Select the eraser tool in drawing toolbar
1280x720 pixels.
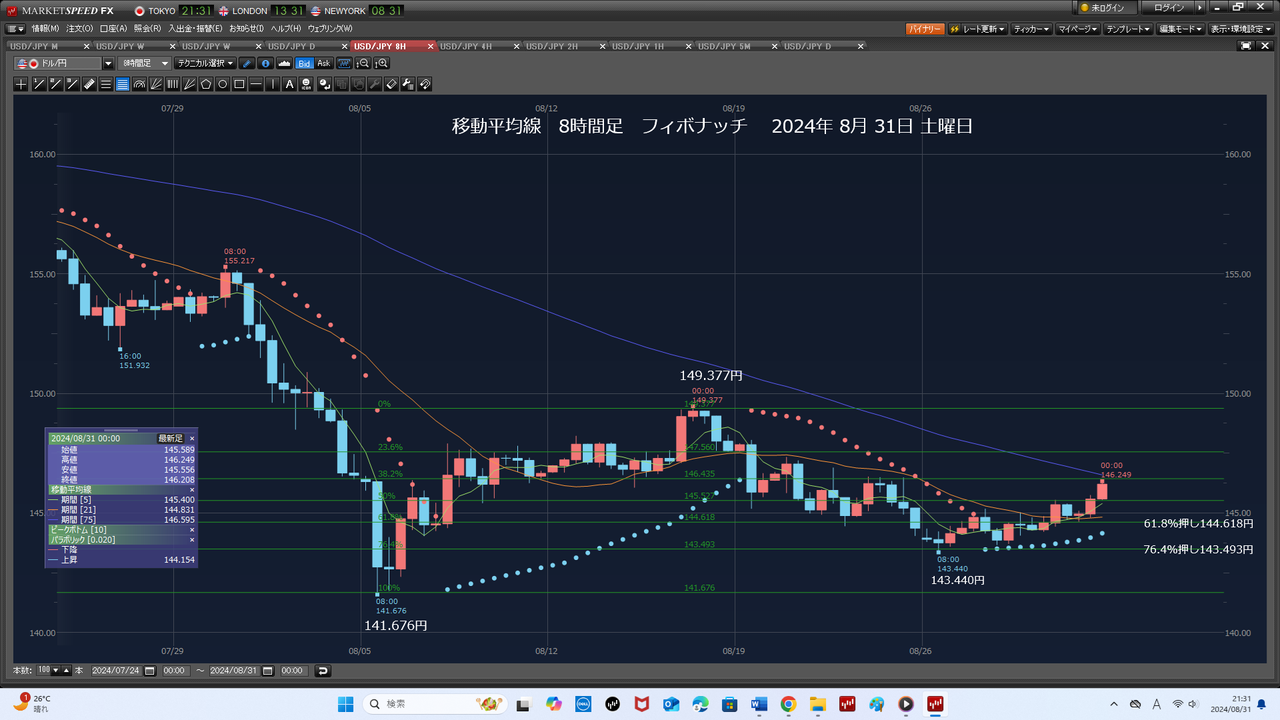coord(391,84)
